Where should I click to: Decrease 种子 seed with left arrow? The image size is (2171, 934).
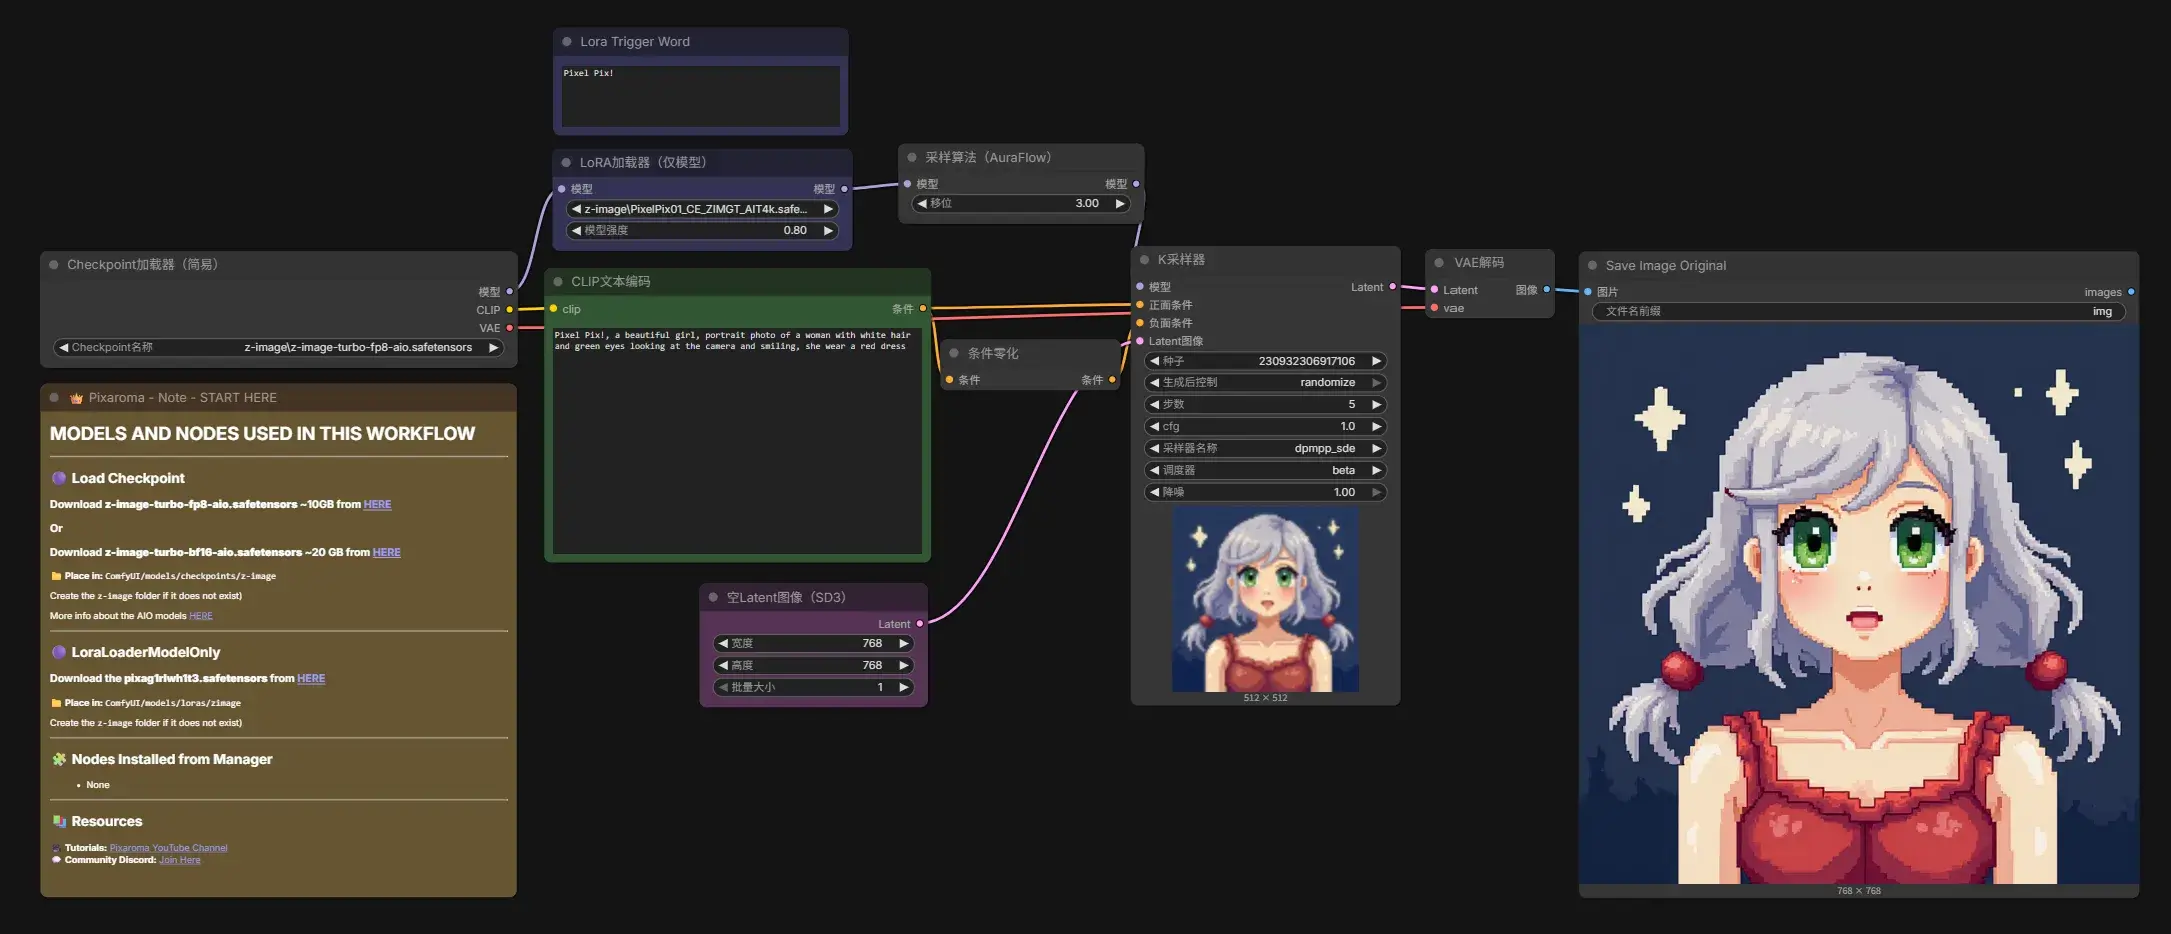click(x=1154, y=362)
